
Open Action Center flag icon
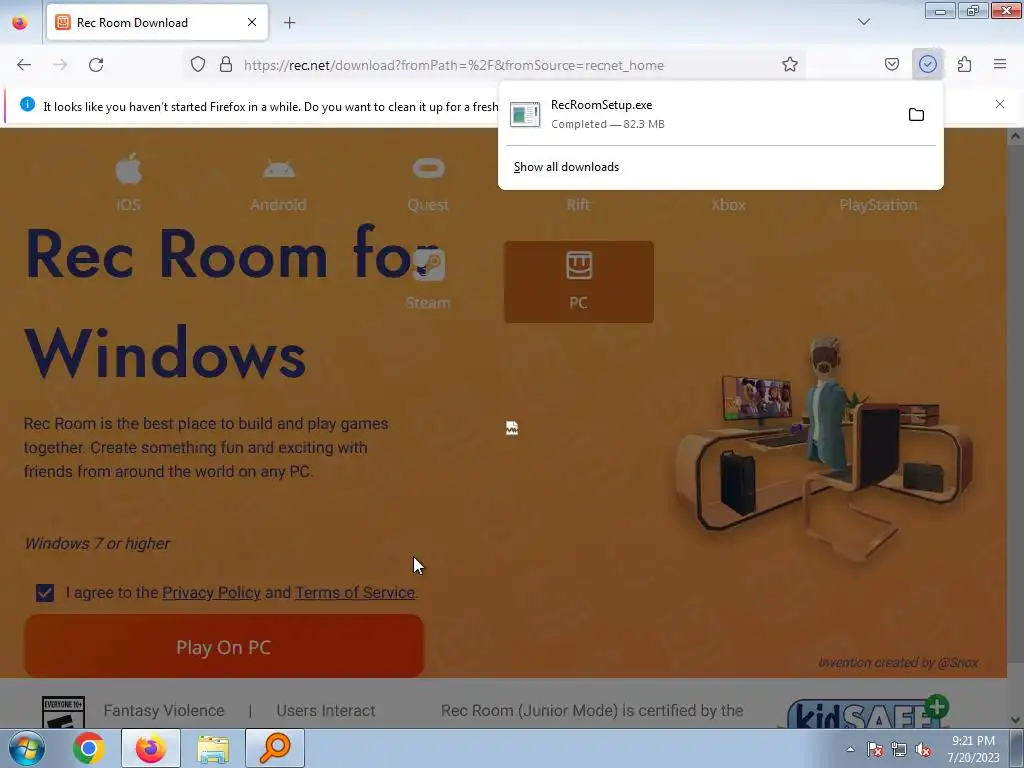pyautogui.click(x=875, y=750)
